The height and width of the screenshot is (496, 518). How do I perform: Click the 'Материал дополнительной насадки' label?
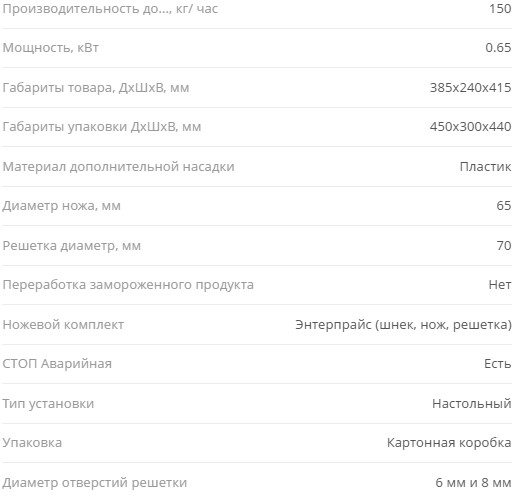(118, 166)
